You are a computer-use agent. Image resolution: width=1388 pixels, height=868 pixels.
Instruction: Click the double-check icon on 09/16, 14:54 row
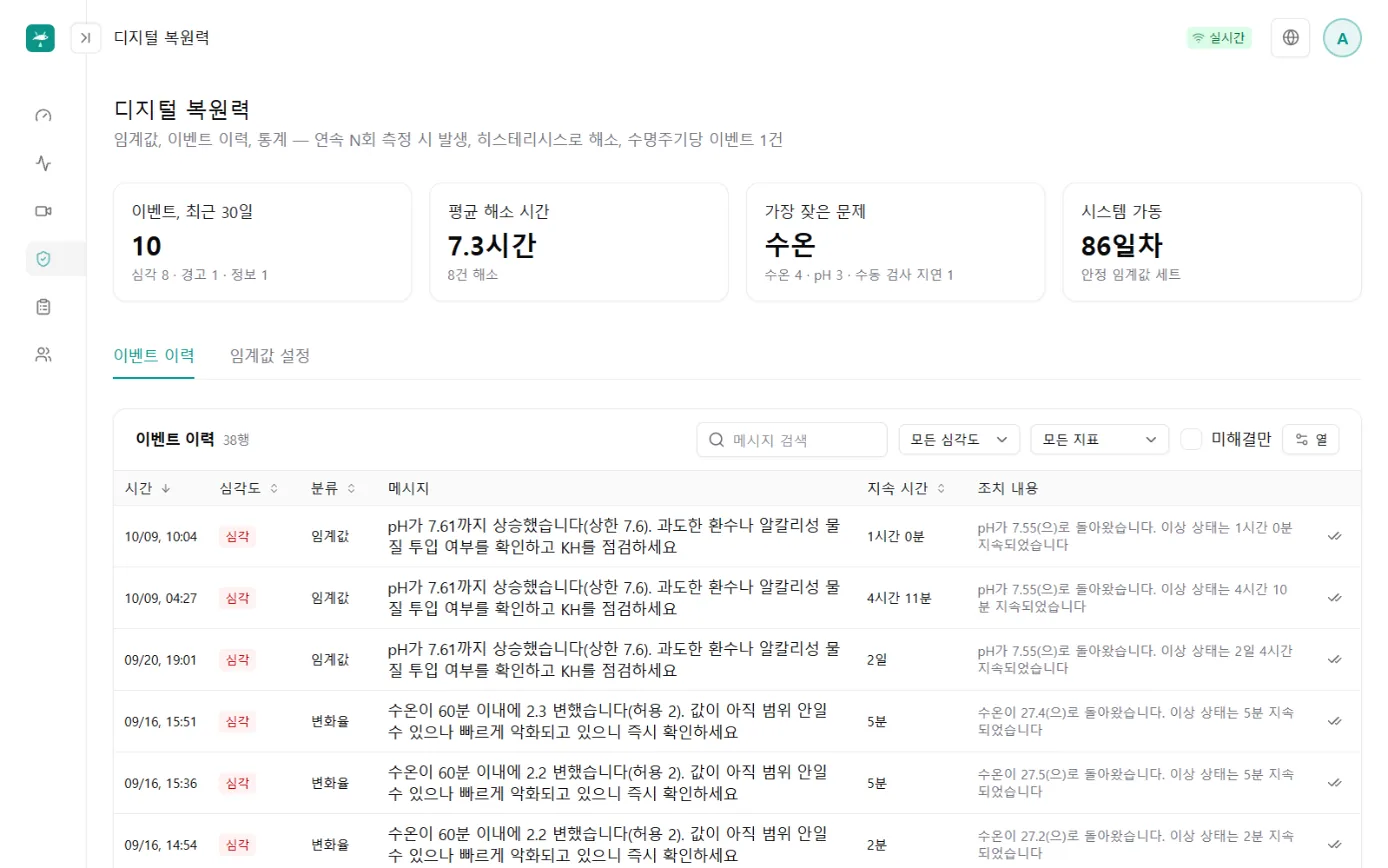(x=1334, y=845)
